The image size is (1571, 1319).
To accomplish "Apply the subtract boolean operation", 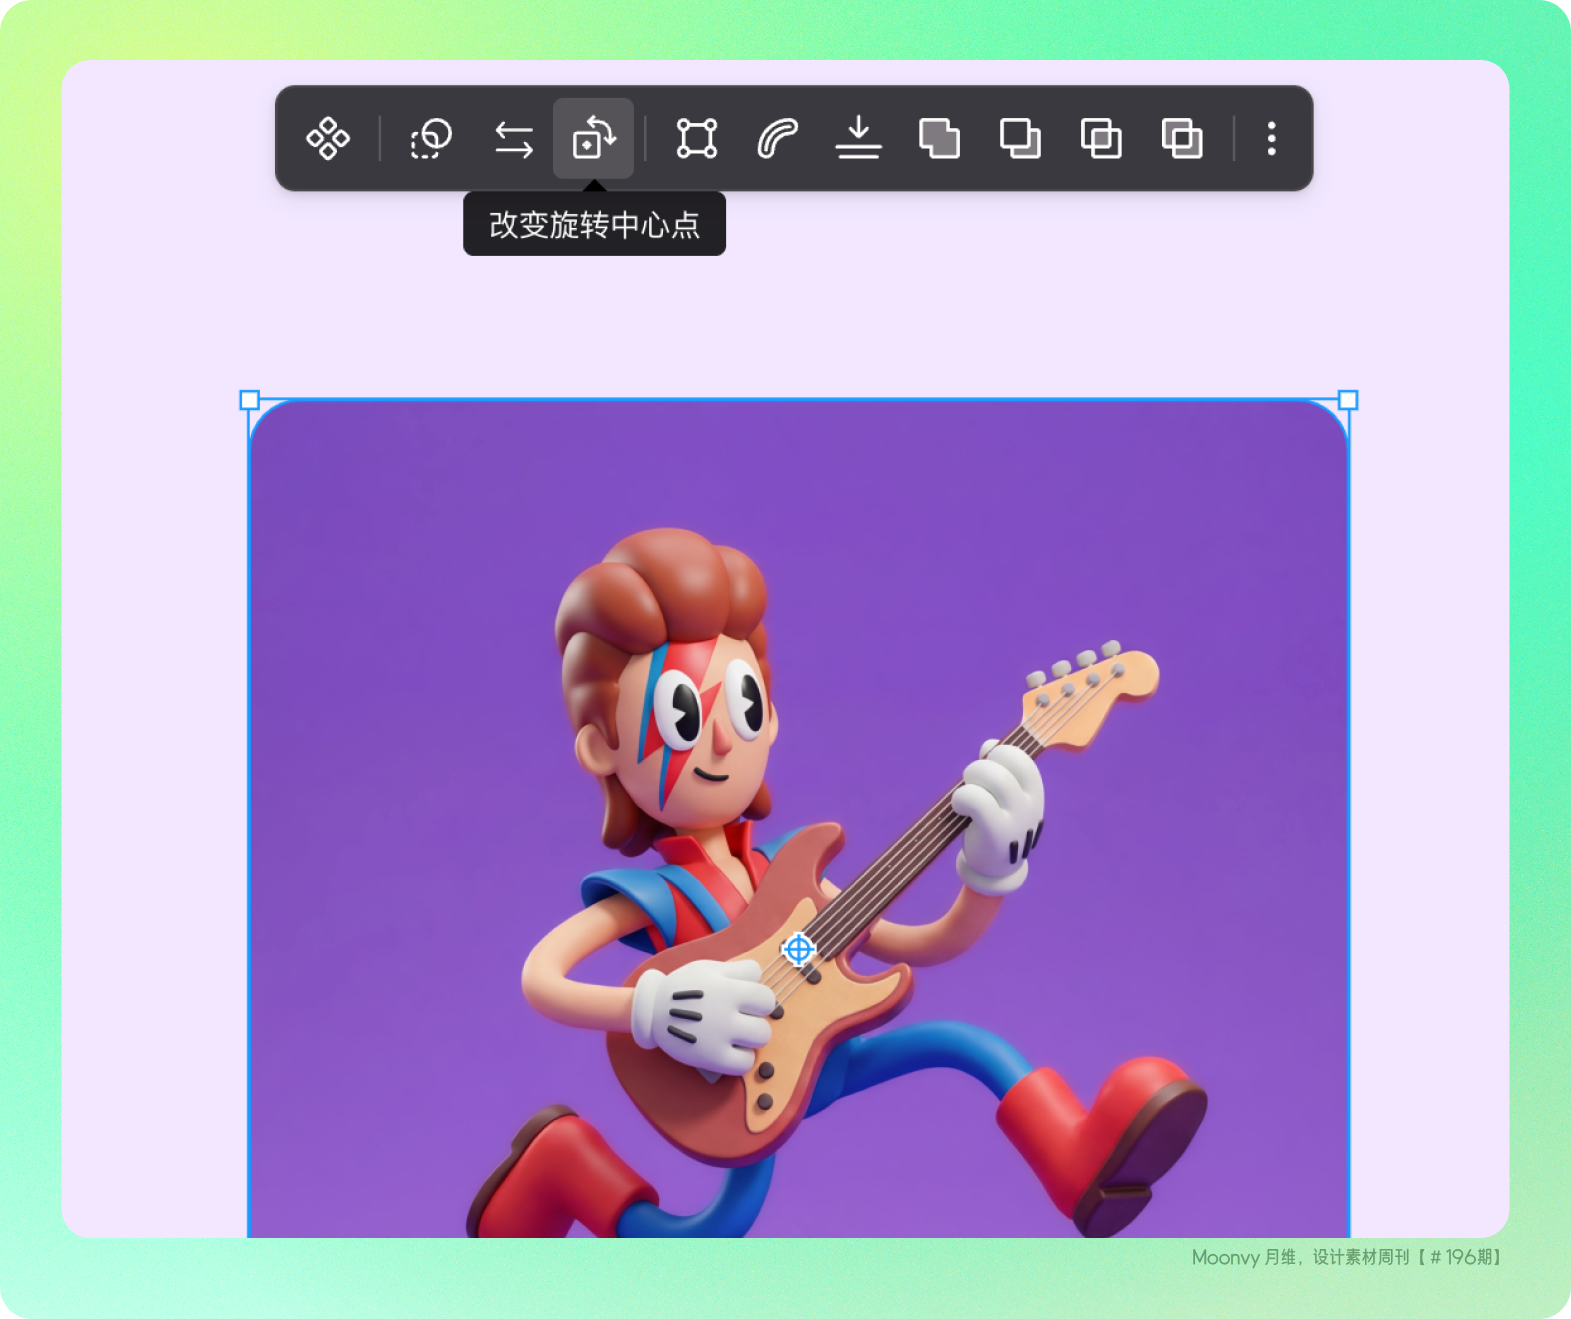I will (1020, 138).
